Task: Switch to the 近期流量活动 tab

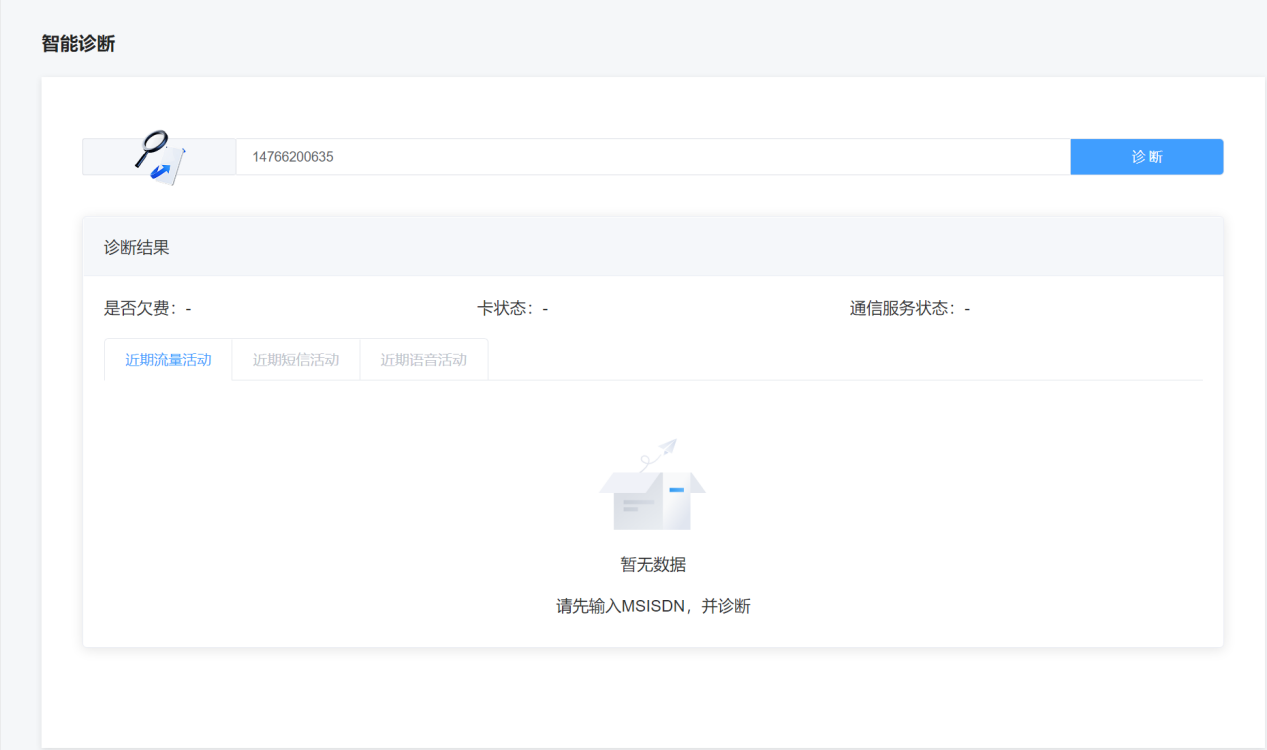Action: (168, 360)
